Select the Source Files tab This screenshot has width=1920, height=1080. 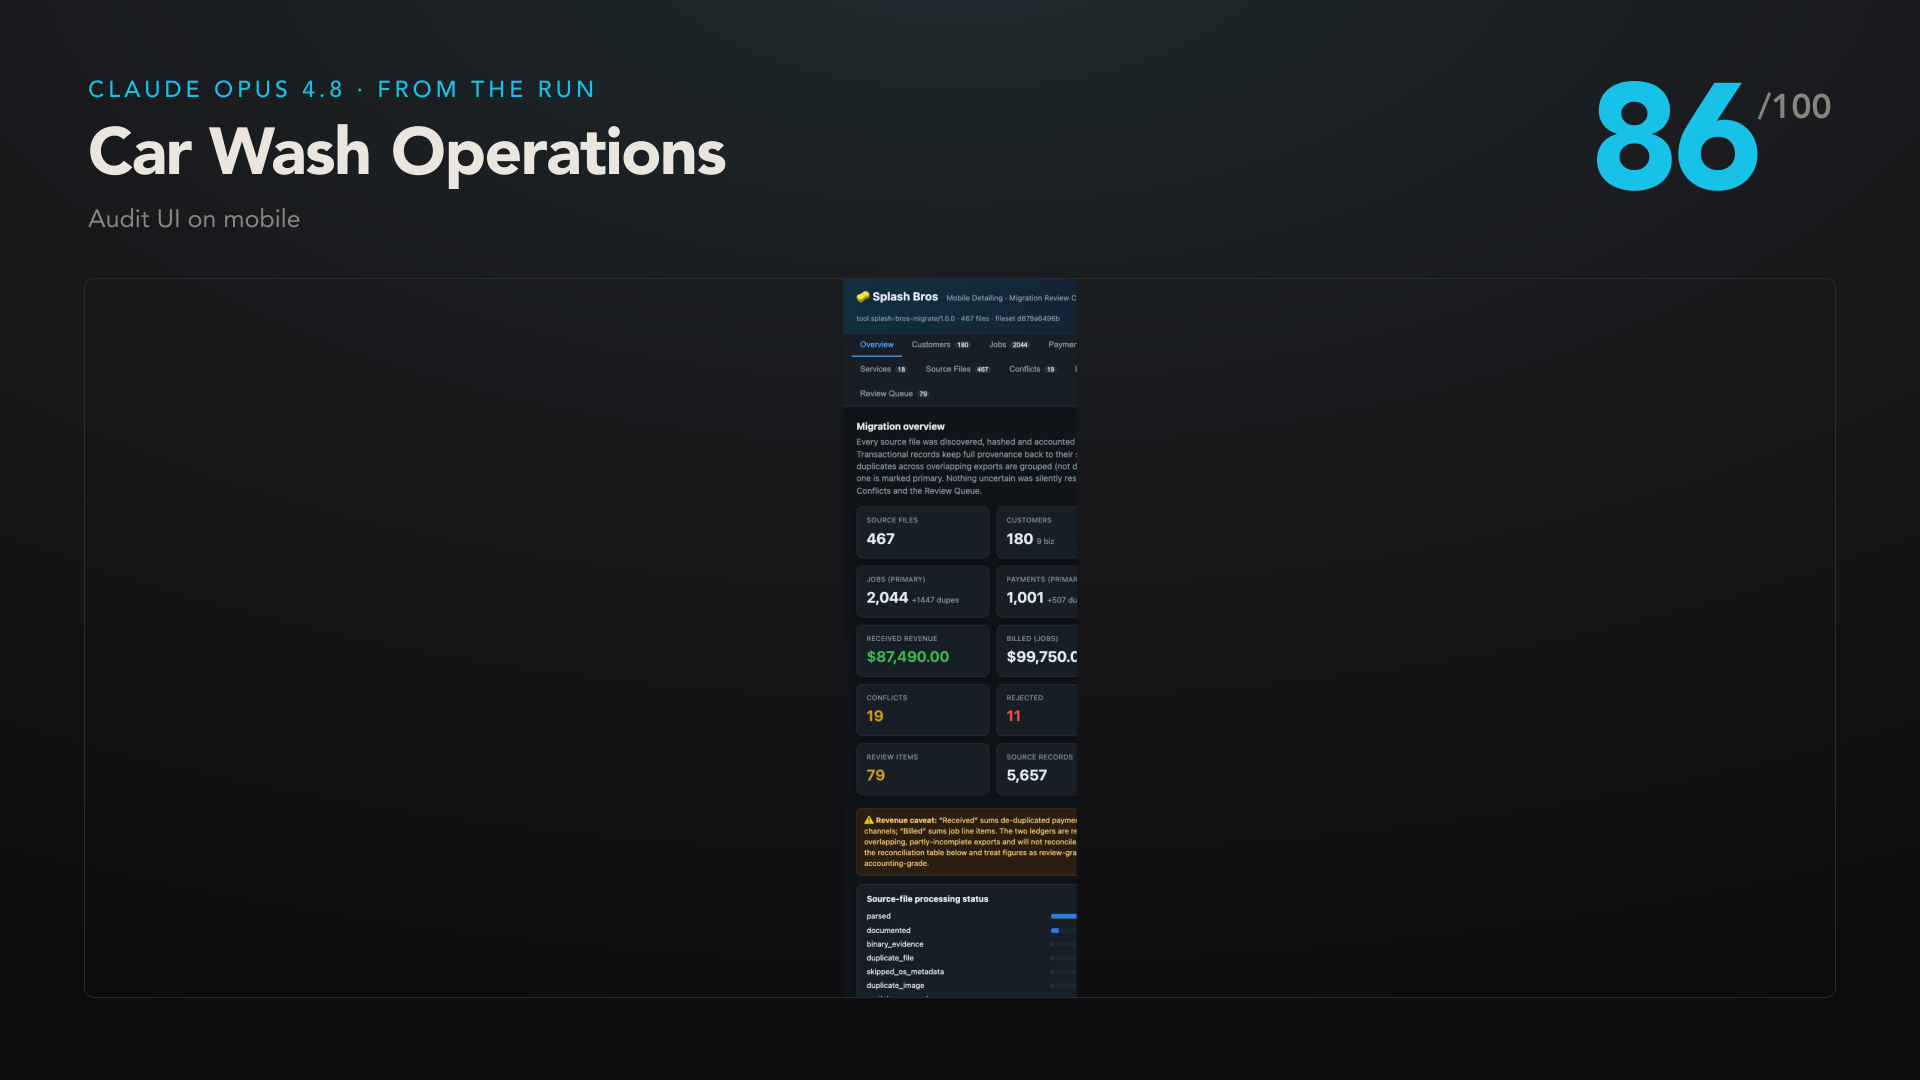pos(957,369)
